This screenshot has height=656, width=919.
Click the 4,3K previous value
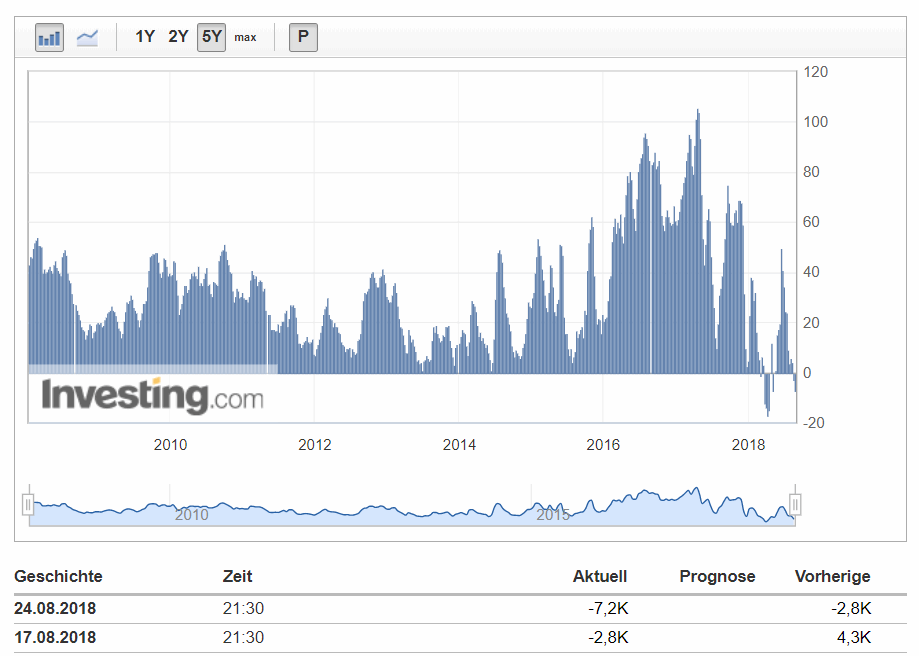pyautogui.click(x=854, y=637)
